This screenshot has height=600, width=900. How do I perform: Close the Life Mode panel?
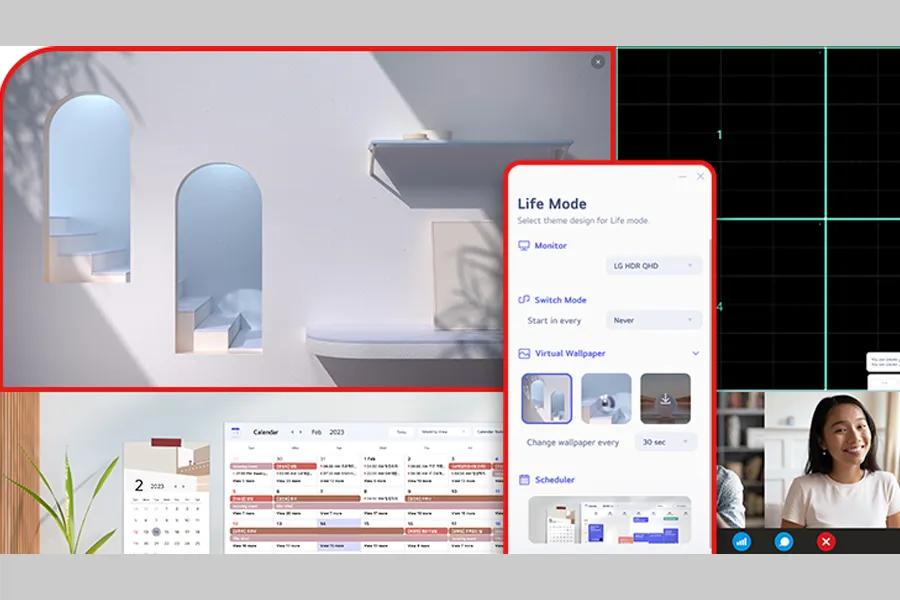[698, 177]
